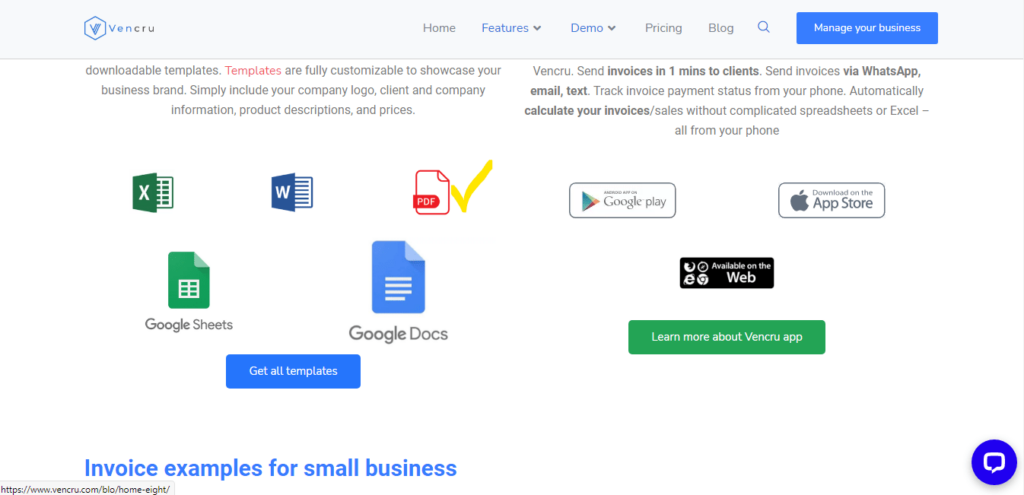This screenshot has width=1024, height=495.
Task: Click the Download on the App Store badge
Action: [831, 200]
